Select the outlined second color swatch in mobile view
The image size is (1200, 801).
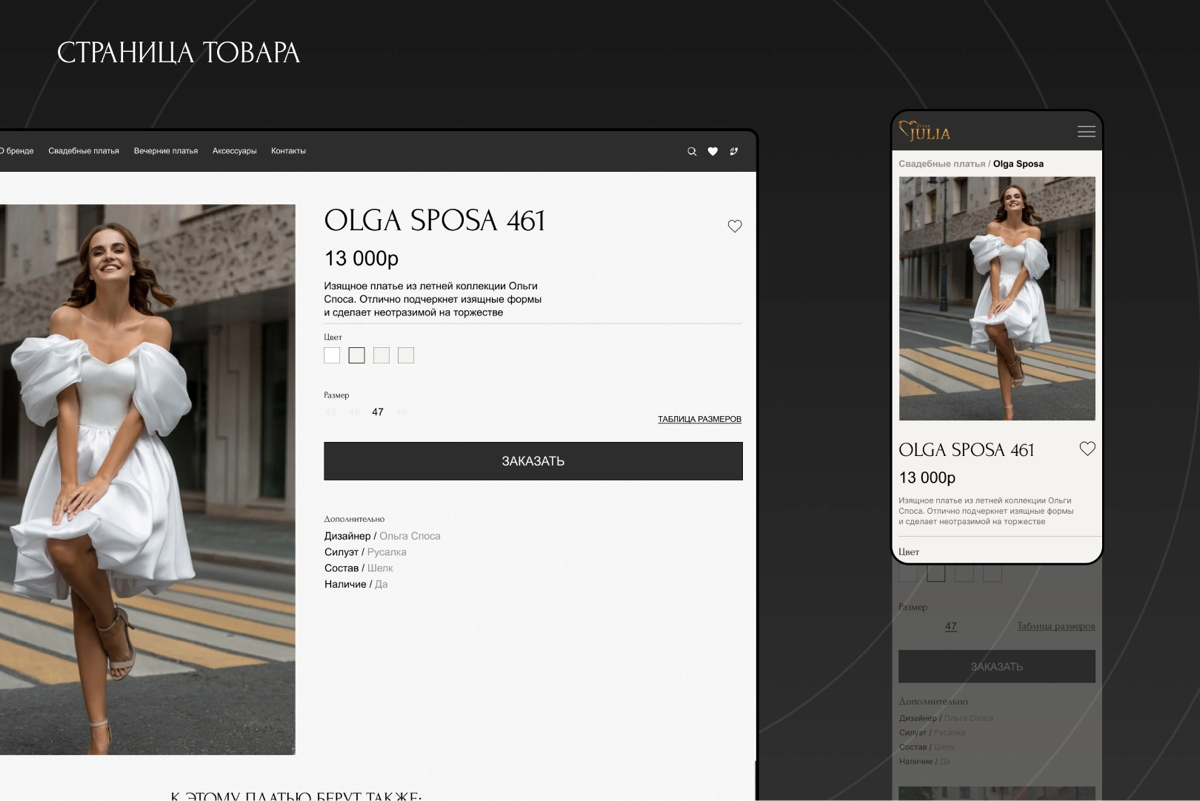click(936, 573)
